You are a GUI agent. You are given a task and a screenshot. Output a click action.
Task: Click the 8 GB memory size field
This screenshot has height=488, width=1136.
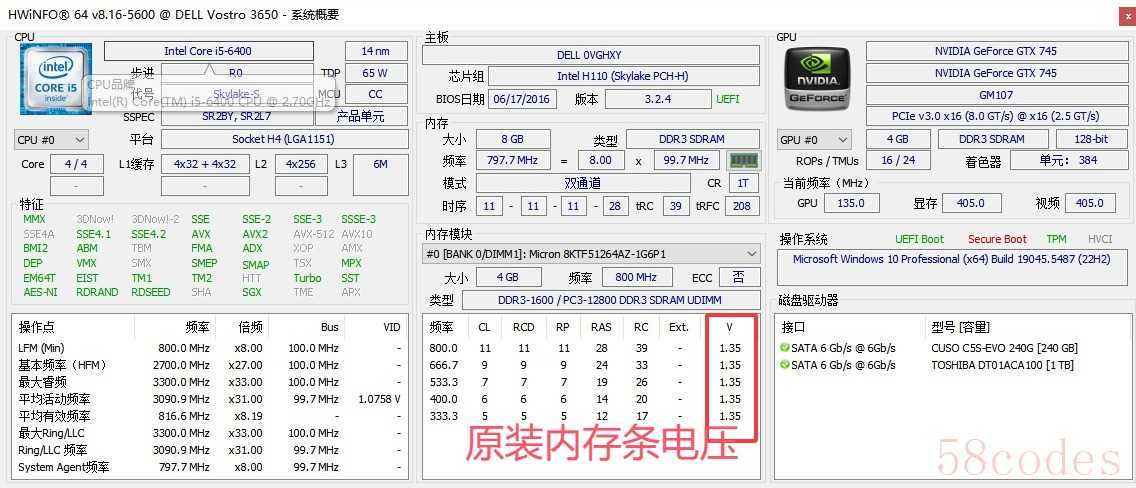click(513, 139)
